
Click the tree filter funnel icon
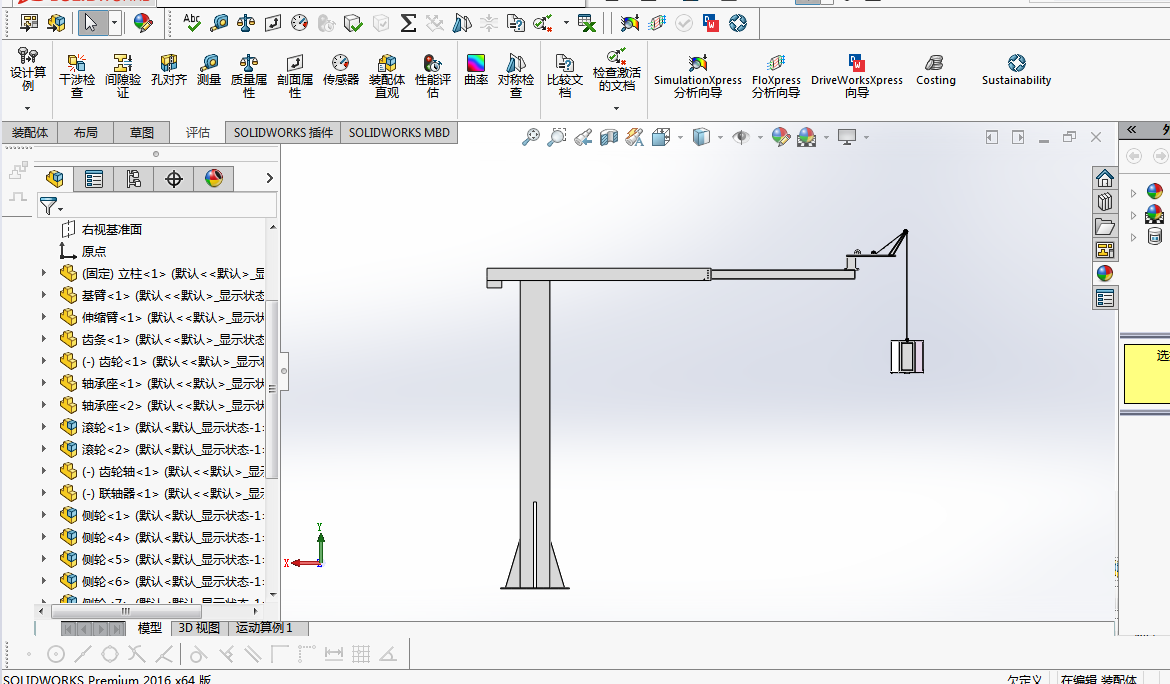49,206
